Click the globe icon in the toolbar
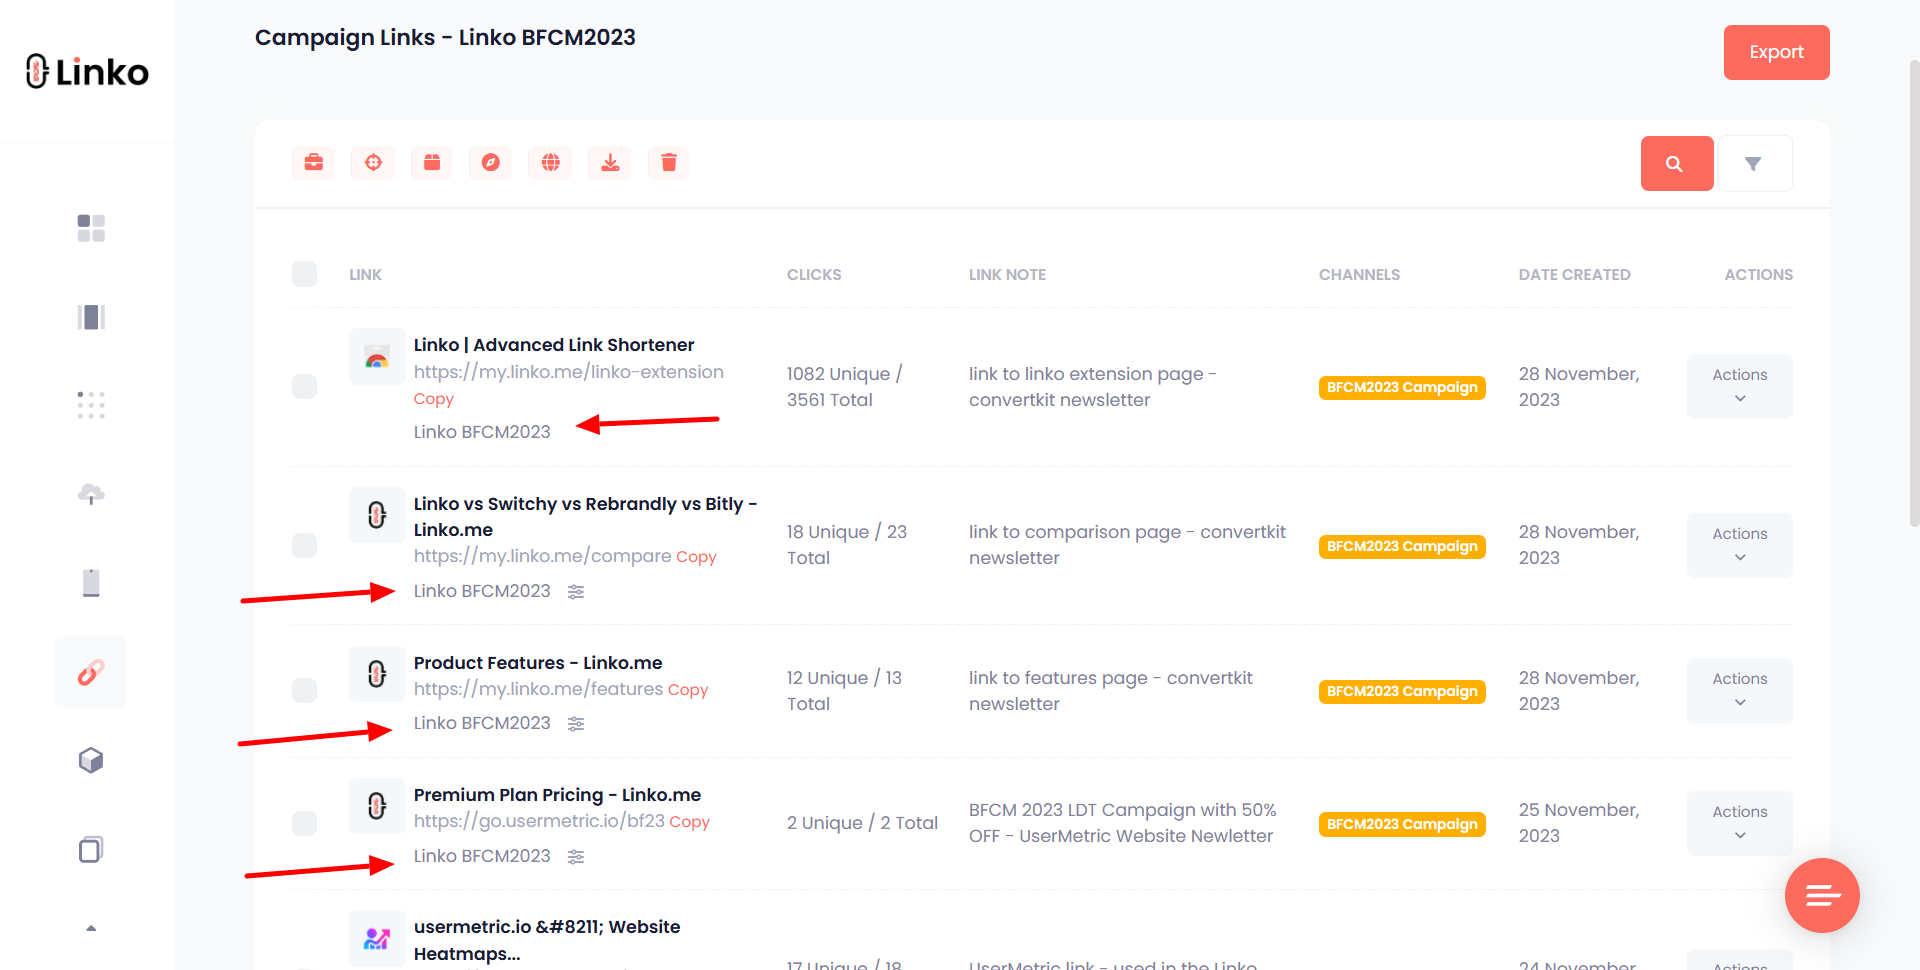 [550, 162]
